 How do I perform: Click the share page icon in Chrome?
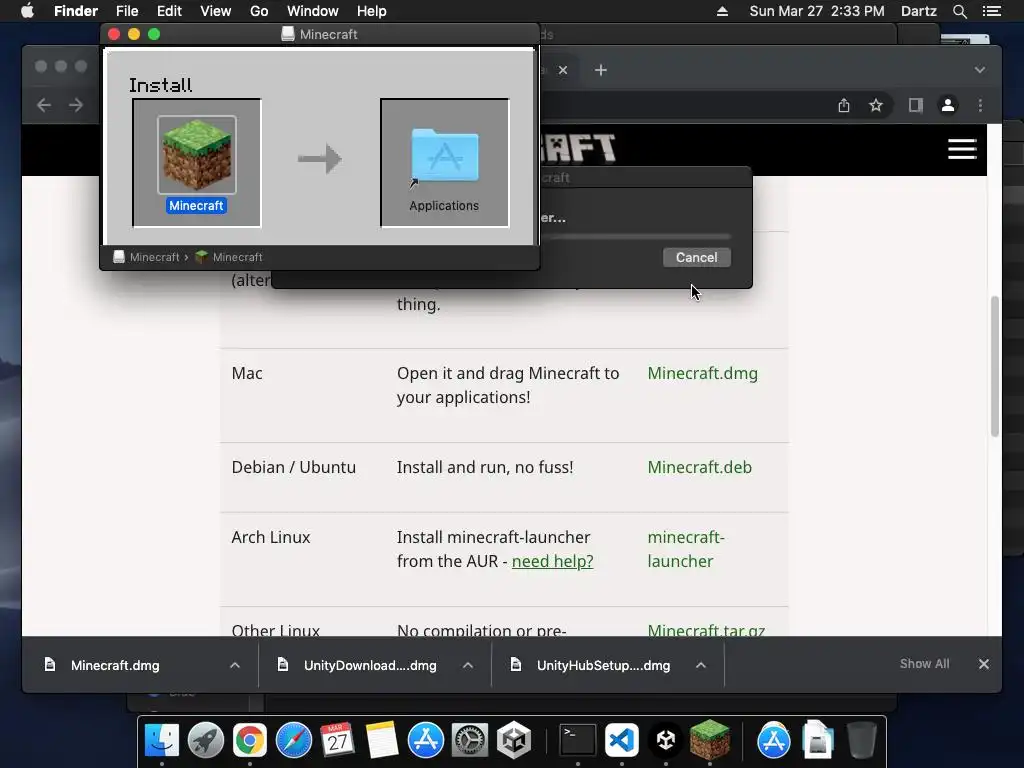point(844,105)
